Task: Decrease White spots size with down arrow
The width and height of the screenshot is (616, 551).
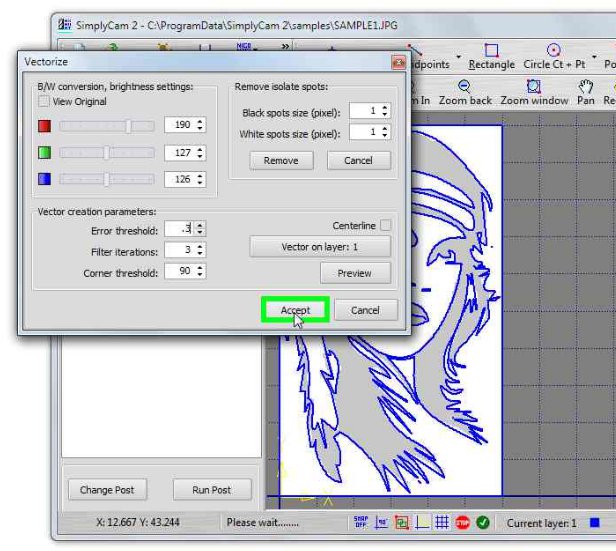Action: 385,136
